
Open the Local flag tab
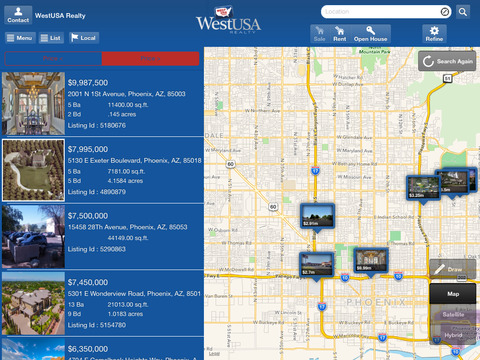(84, 38)
